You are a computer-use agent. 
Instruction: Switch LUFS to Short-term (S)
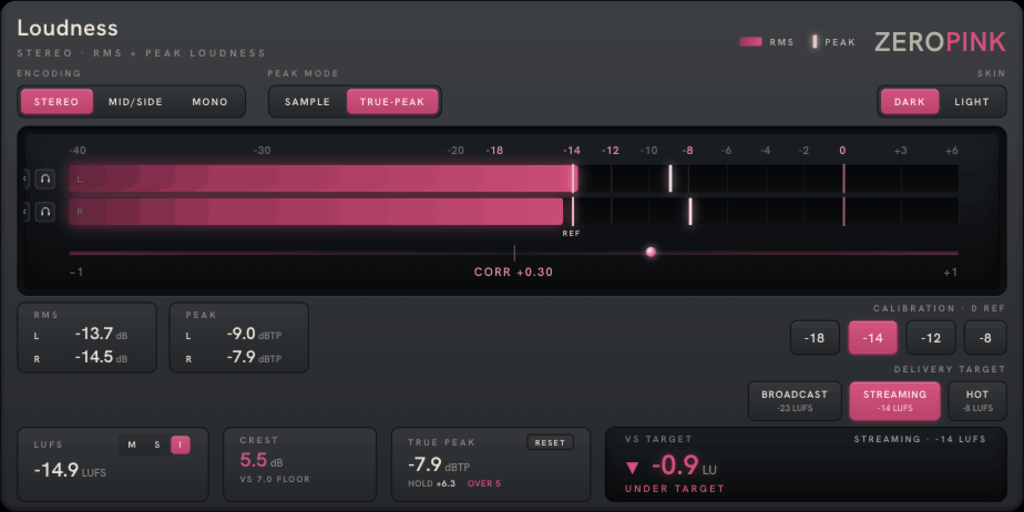(x=157, y=445)
